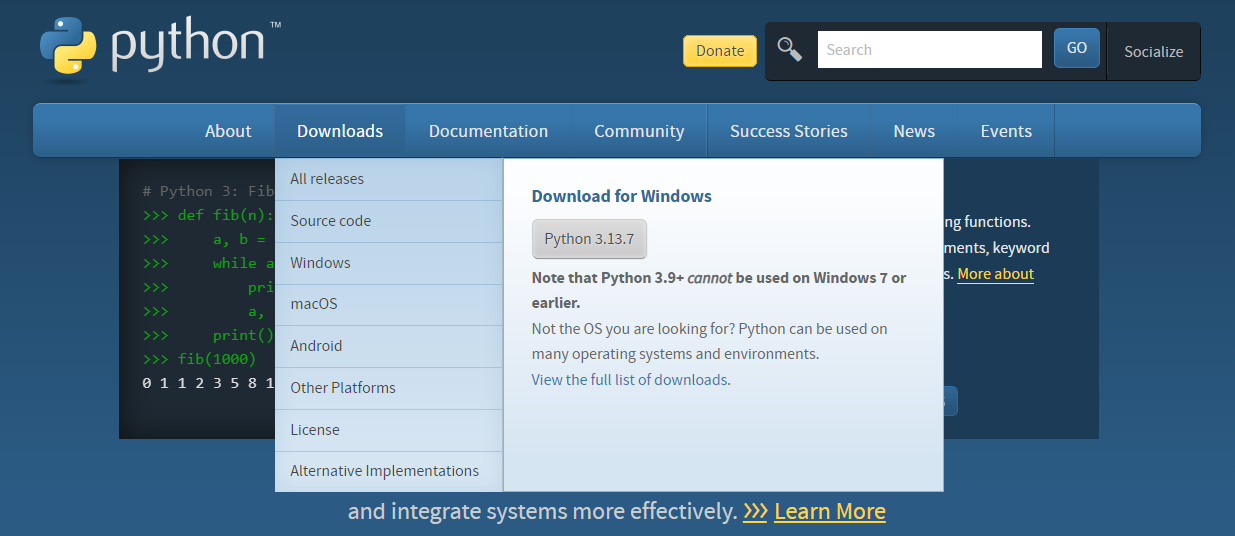Click the GO search button
The width and height of the screenshot is (1235, 536).
[x=1077, y=48]
